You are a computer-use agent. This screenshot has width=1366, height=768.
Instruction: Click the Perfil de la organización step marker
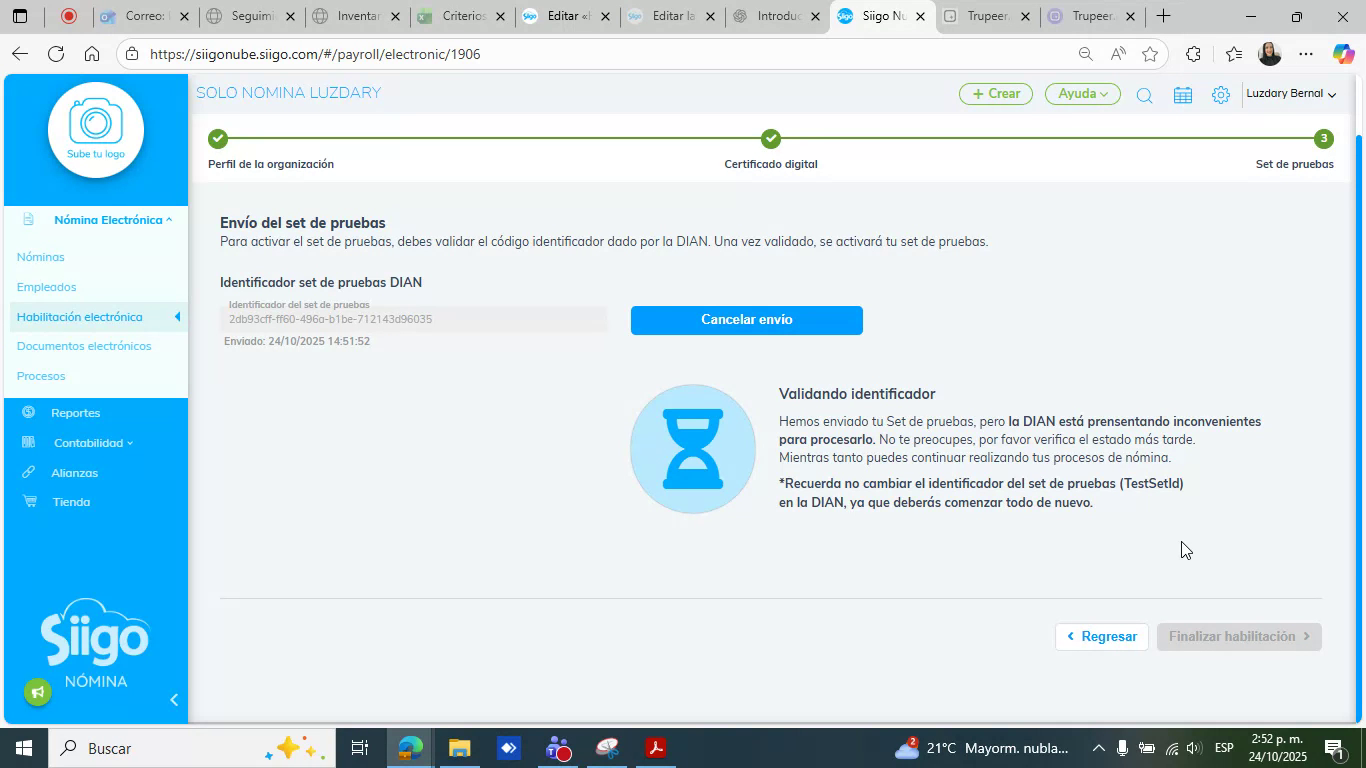pyautogui.click(x=218, y=139)
